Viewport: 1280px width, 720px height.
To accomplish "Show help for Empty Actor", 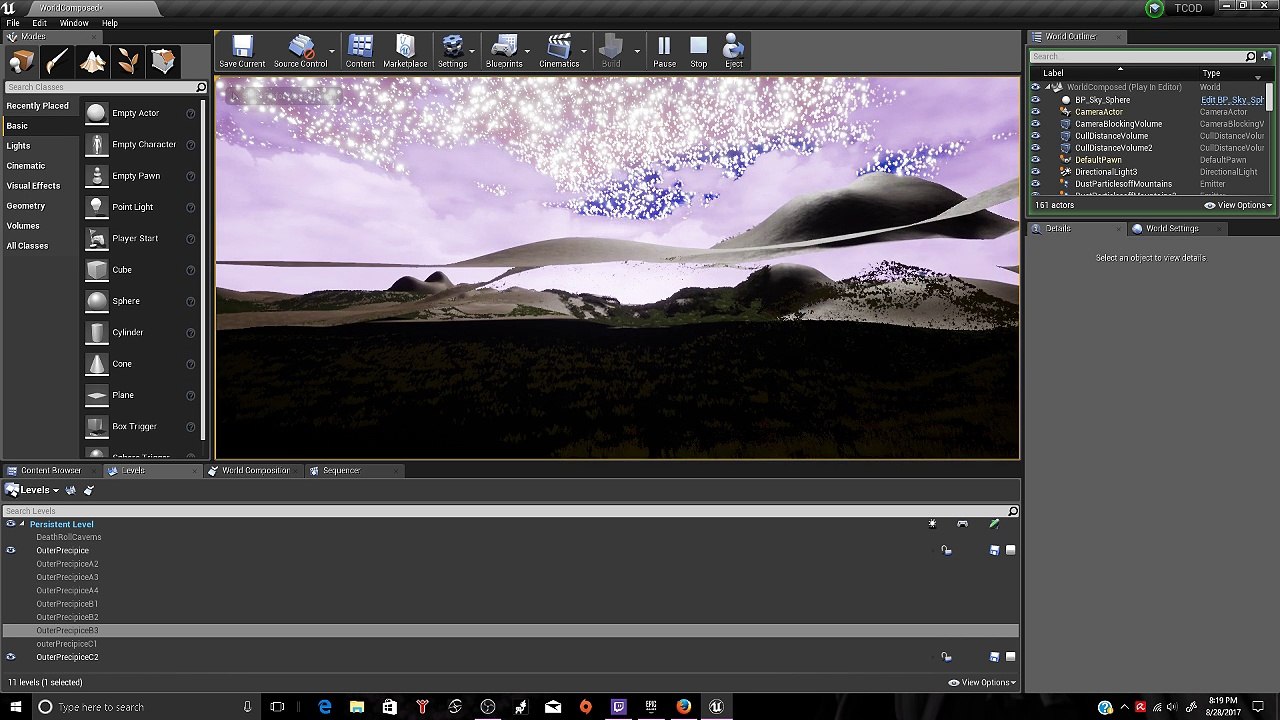I will pos(190,114).
